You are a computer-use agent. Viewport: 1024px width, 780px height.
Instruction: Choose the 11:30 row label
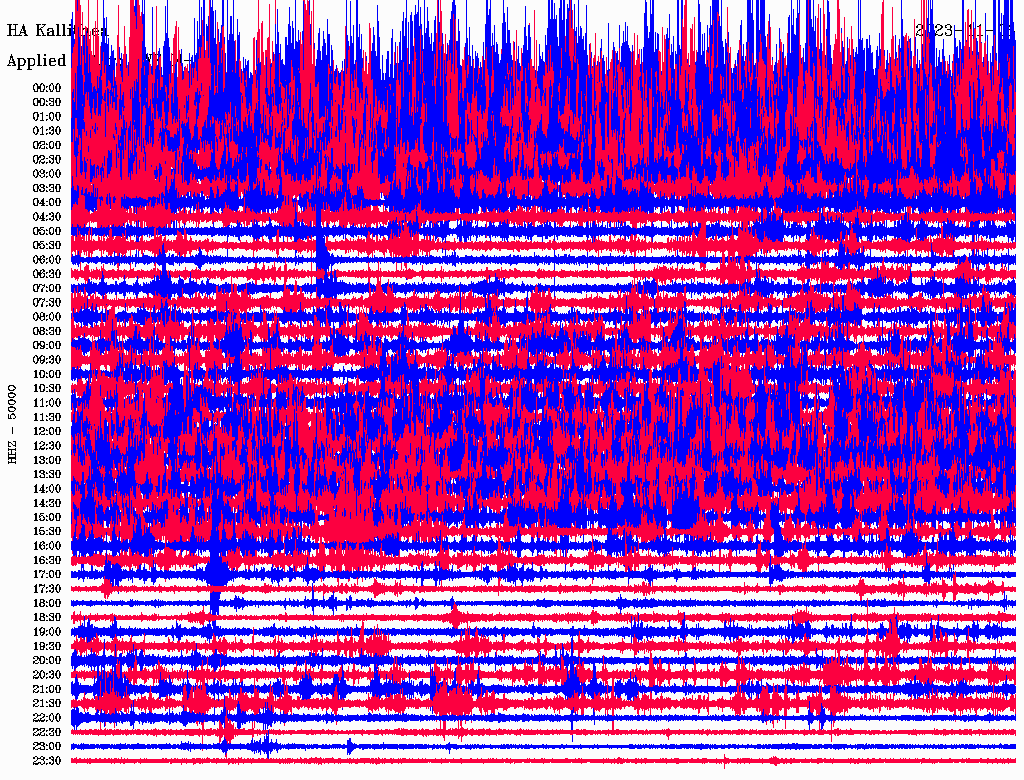47,417
